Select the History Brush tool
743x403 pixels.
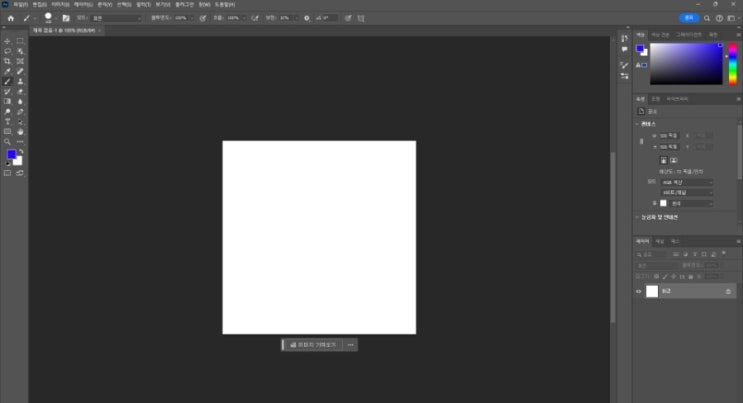7,92
